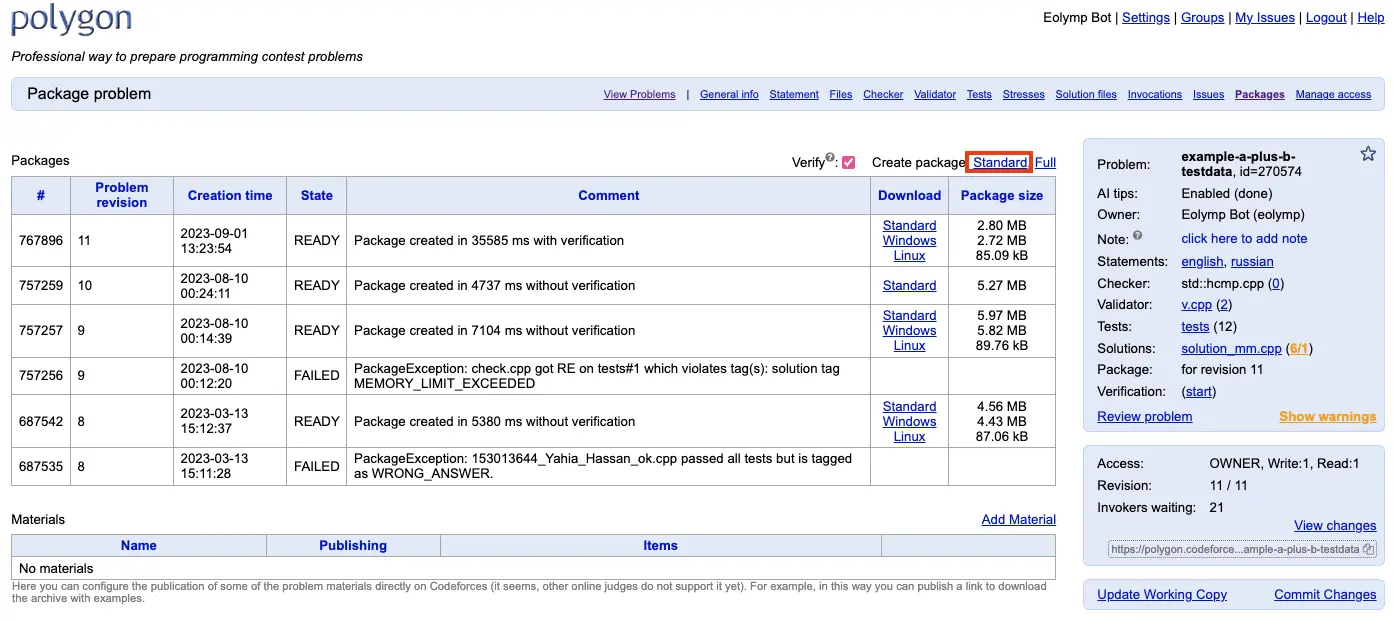This screenshot has height=621, width=1394.
Task: Create a Full package
Action: pos(1045,162)
